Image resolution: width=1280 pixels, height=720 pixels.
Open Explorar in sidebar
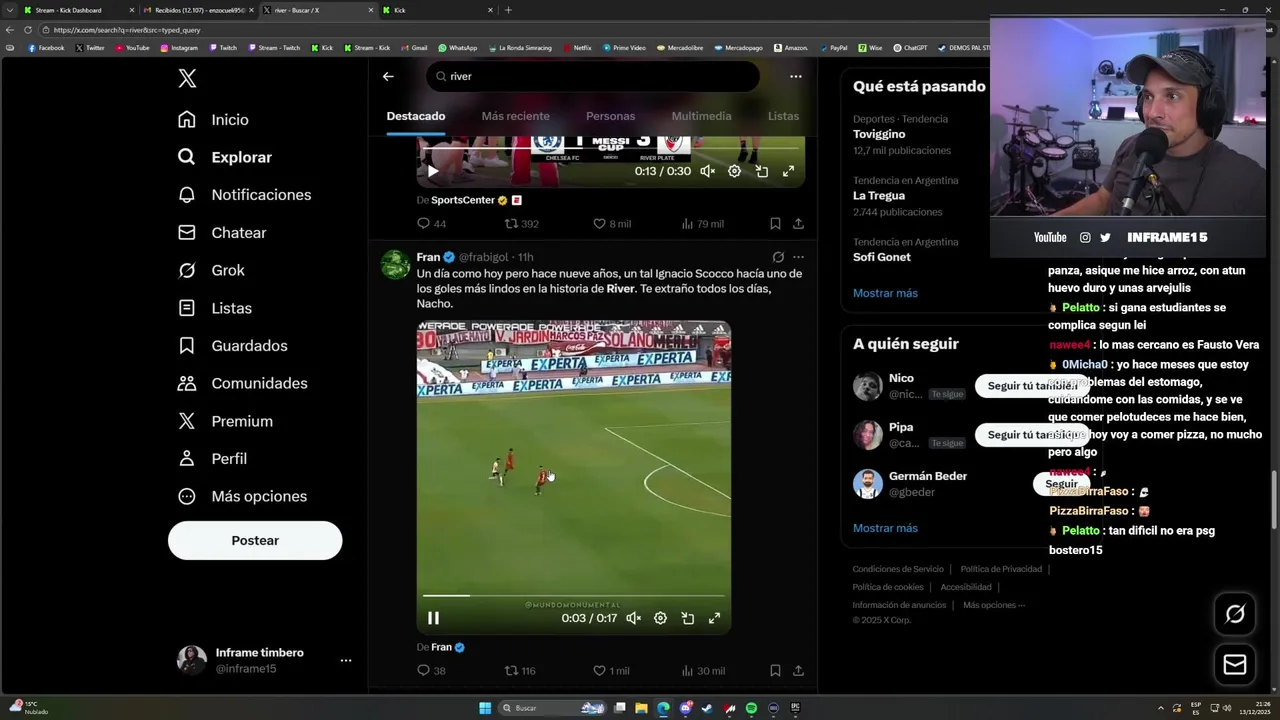click(x=224, y=157)
